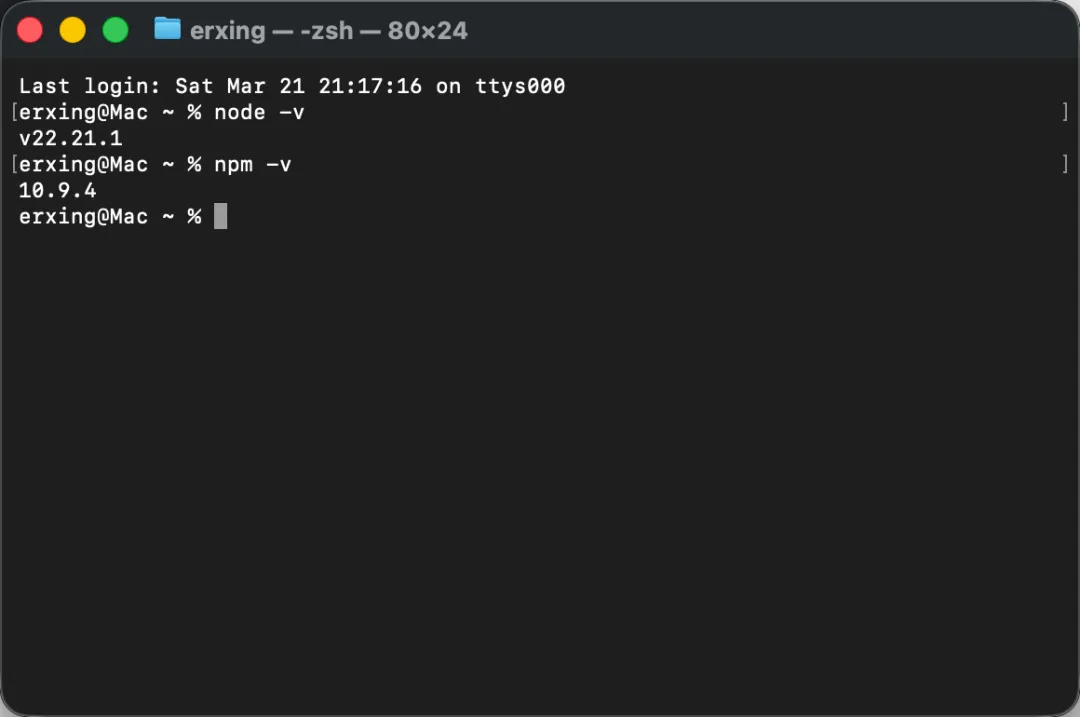Click the green full-screen button
This screenshot has height=717, width=1080.
(116, 30)
